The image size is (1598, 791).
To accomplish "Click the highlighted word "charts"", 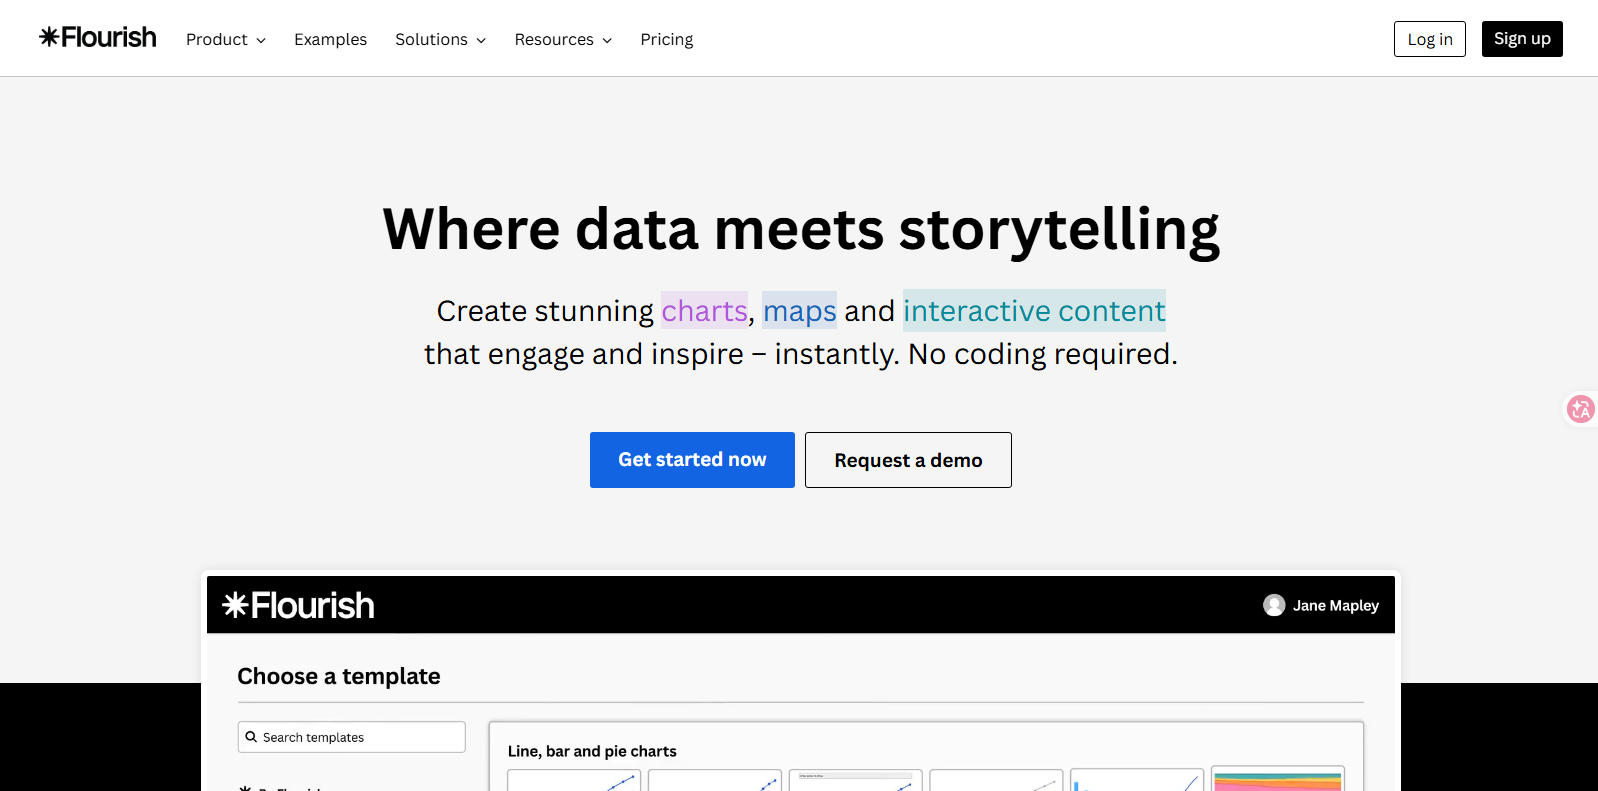I will tap(704, 311).
